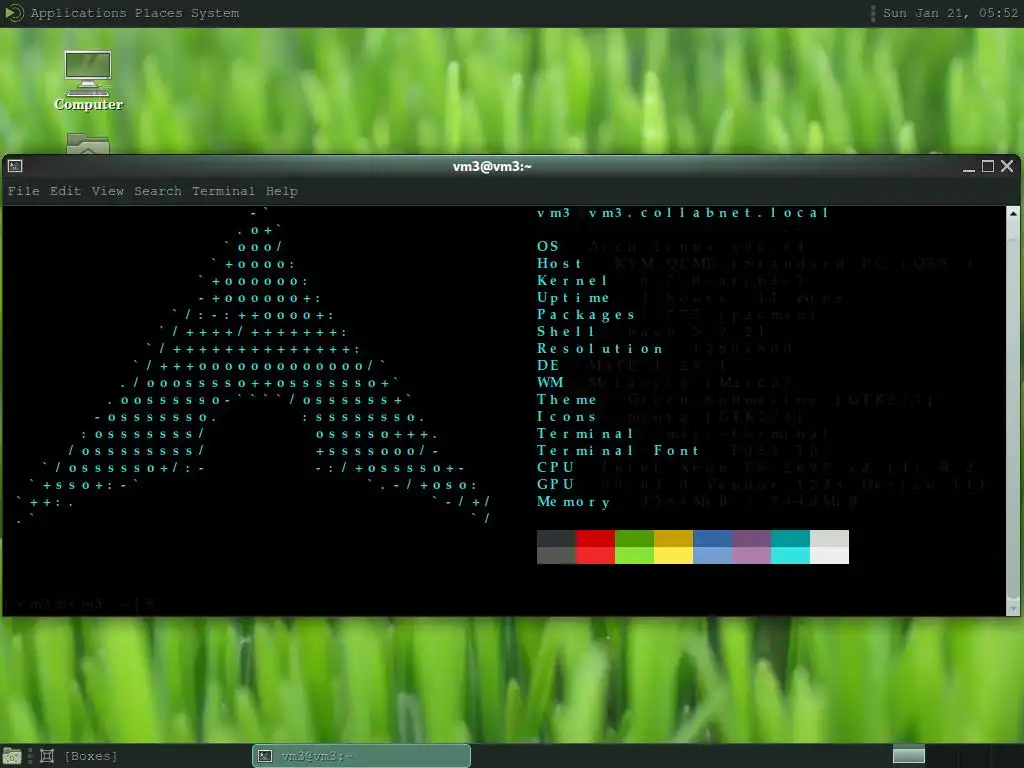Click the 'Packages' label in terminal output
Screen dimensions: 1024x768
586,315
